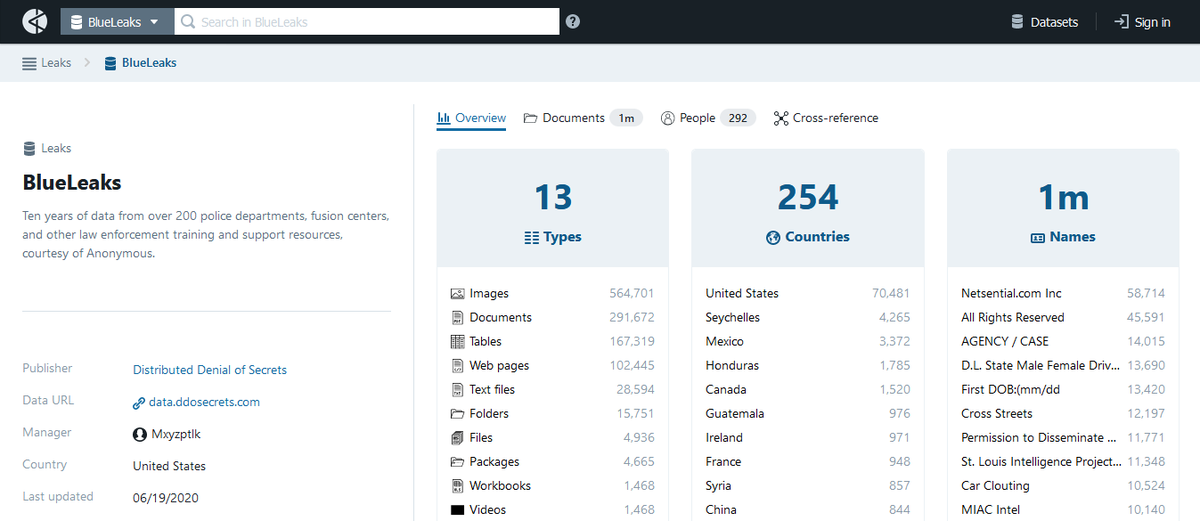Open the search help question mark icon
Image resolution: width=1200 pixels, height=521 pixels.
tap(573, 22)
